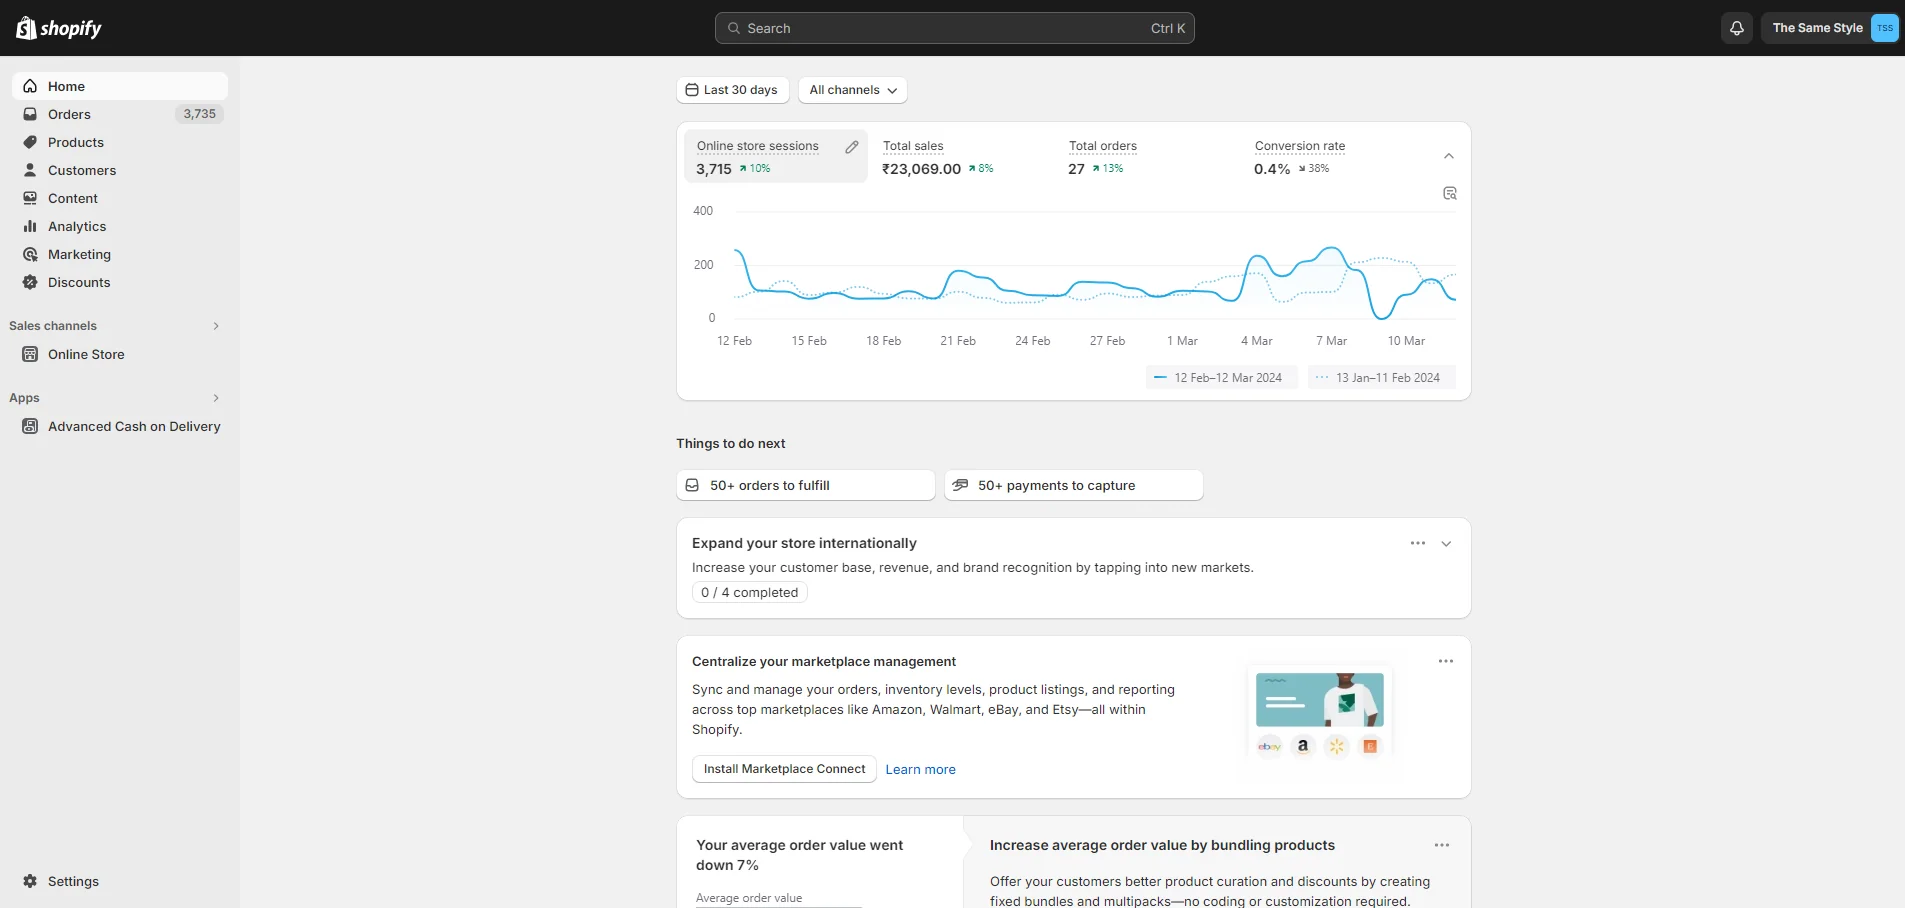Open more options on marketplace management card

click(x=1446, y=661)
